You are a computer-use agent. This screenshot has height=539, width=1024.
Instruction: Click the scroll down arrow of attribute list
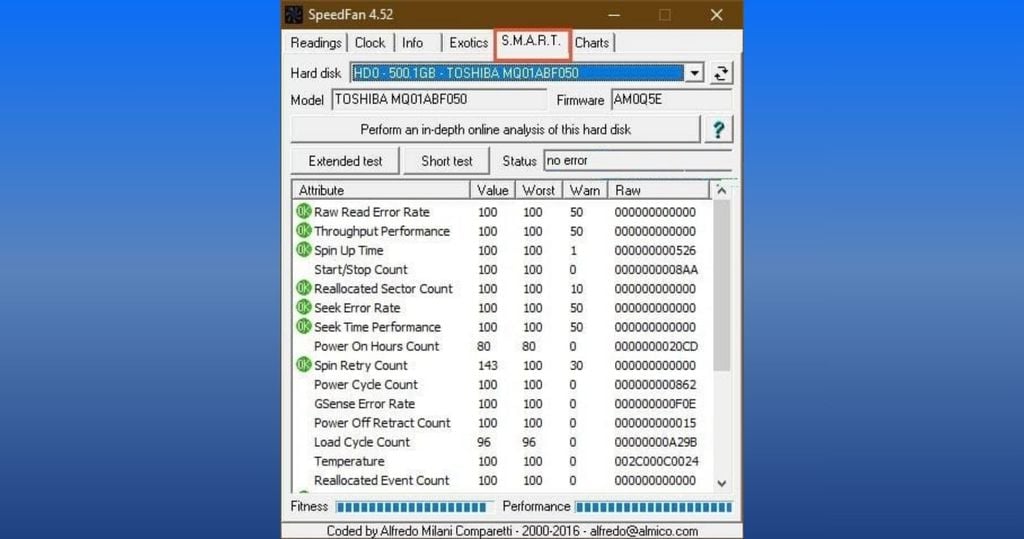pos(721,483)
